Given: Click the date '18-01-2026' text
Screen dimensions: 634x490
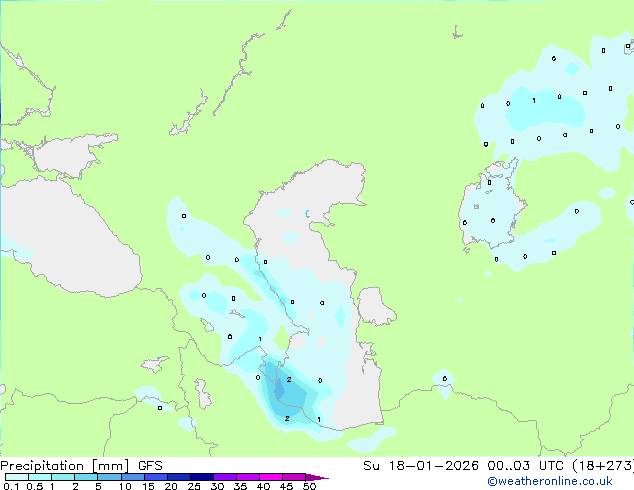Looking at the screenshot, I should tap(433, 466).
